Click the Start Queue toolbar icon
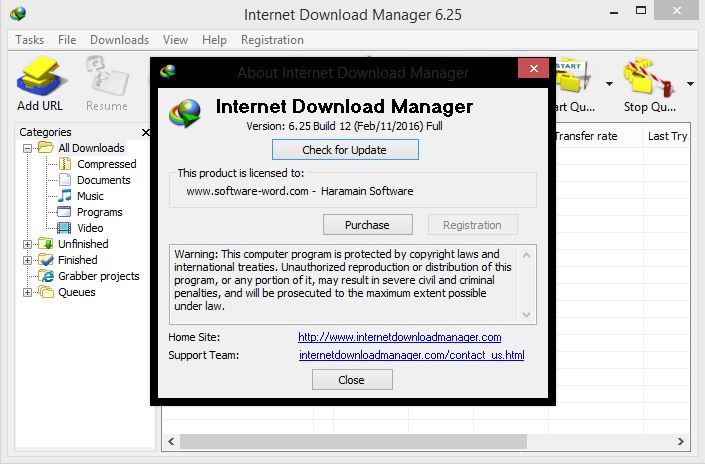 [x=574, y=77]
